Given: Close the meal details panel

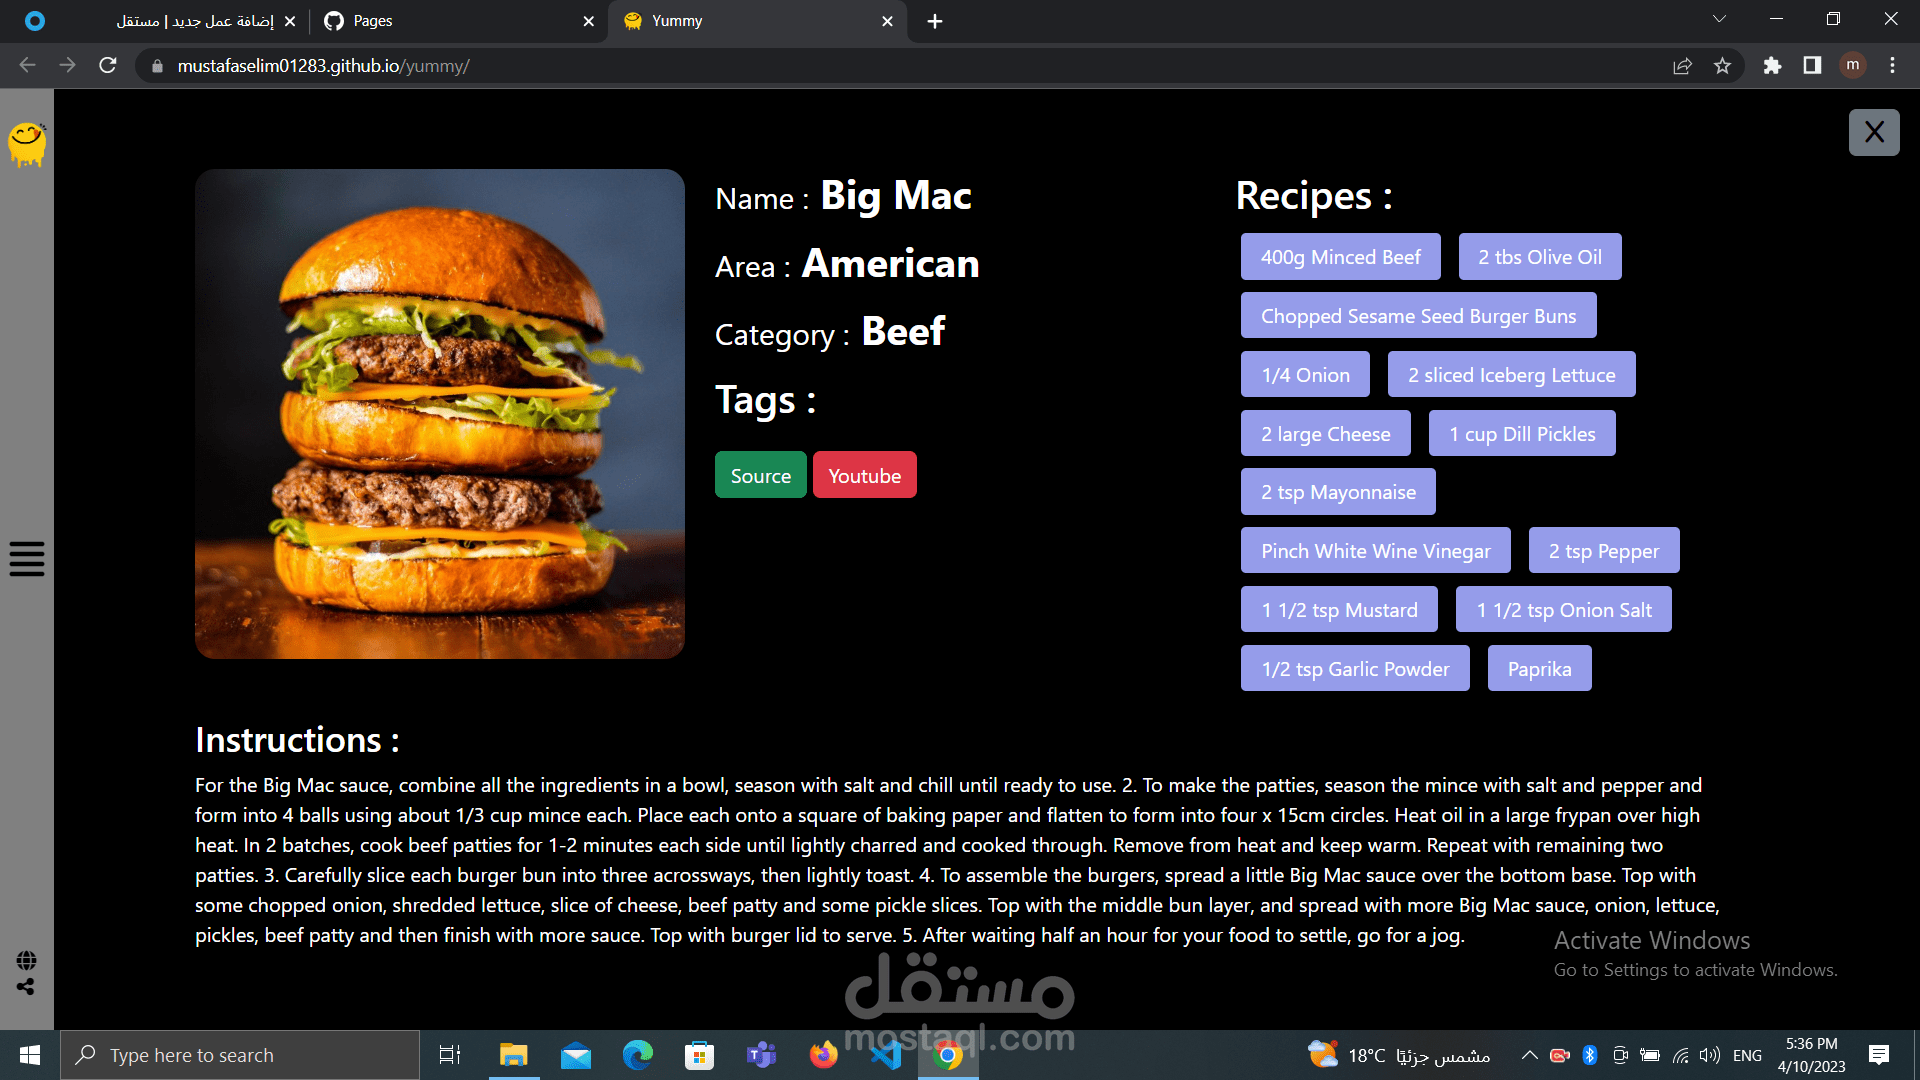Looking at the screenshot, I should click(x=1873, y=132).
